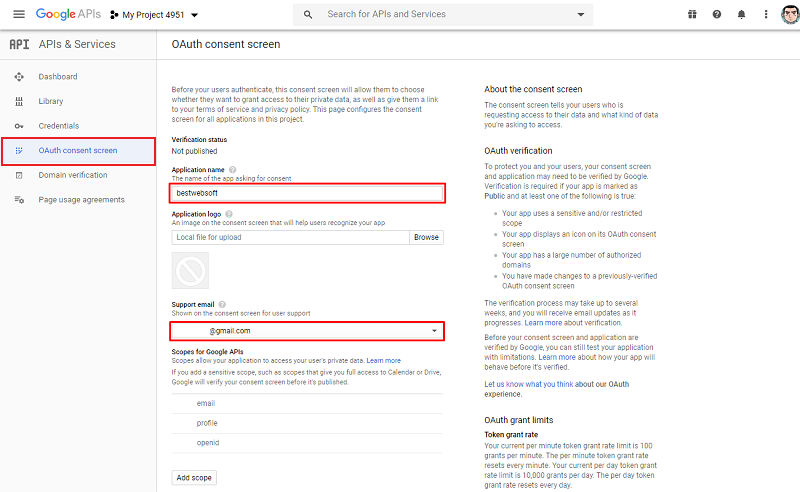Click the search magnifier icon

(x=308, y=15)
